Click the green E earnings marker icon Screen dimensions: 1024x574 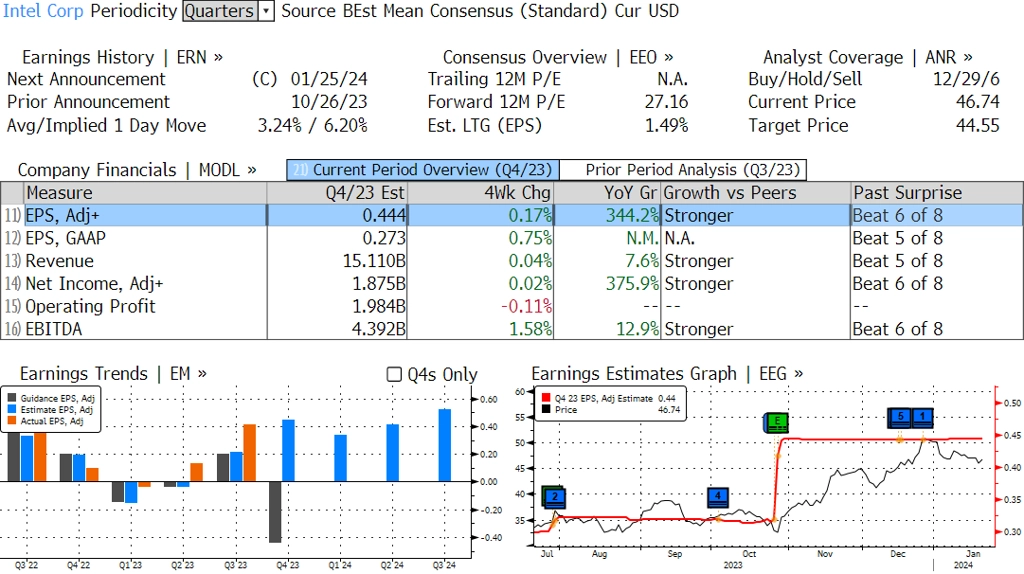click(776, 422)
